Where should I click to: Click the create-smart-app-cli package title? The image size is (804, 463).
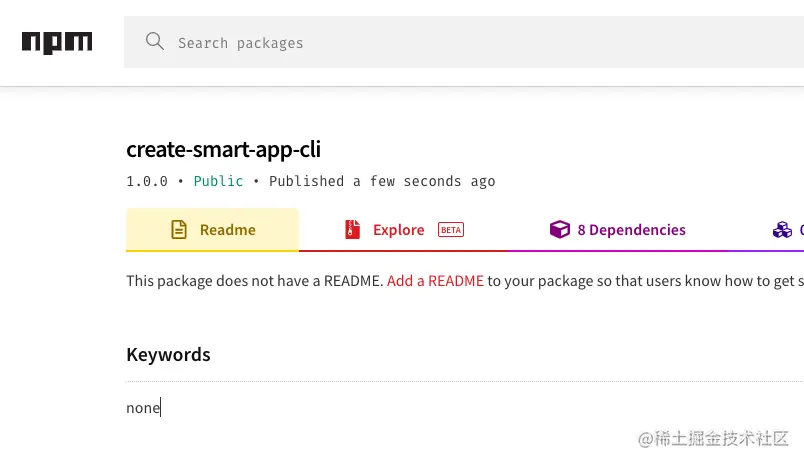[223, 150]
